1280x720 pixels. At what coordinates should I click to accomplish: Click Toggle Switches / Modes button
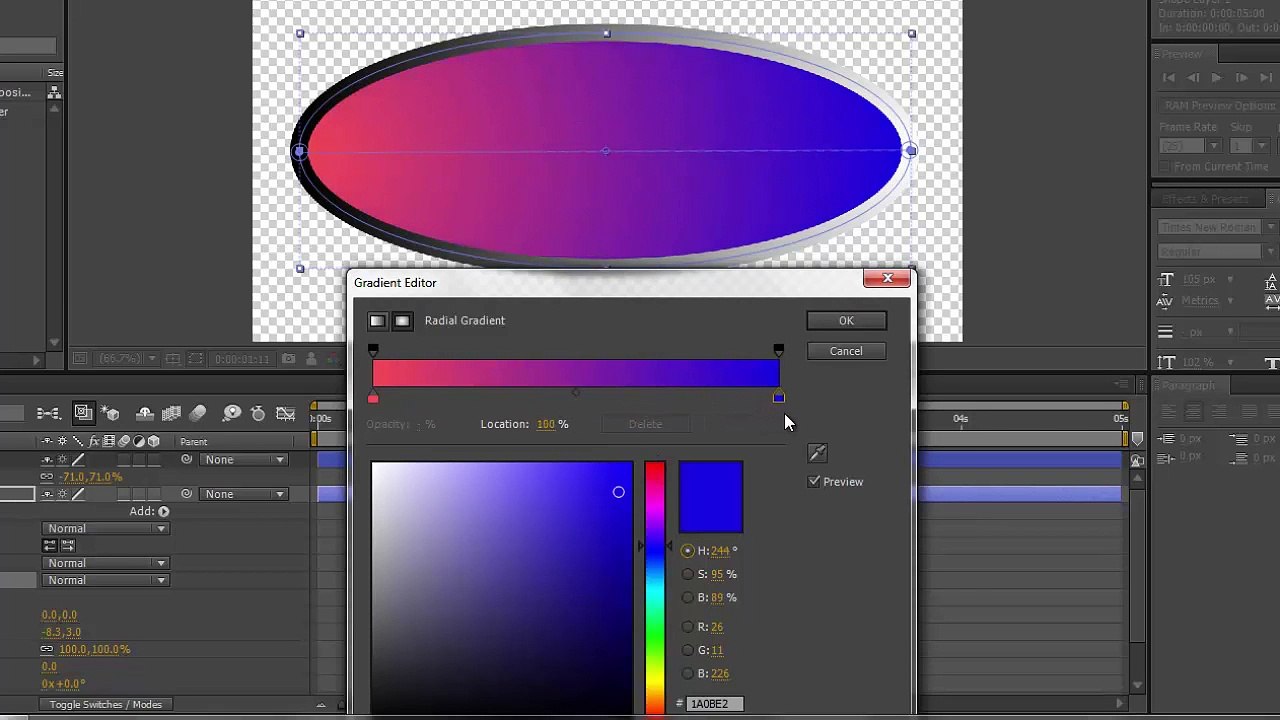[x=106, y=705]
